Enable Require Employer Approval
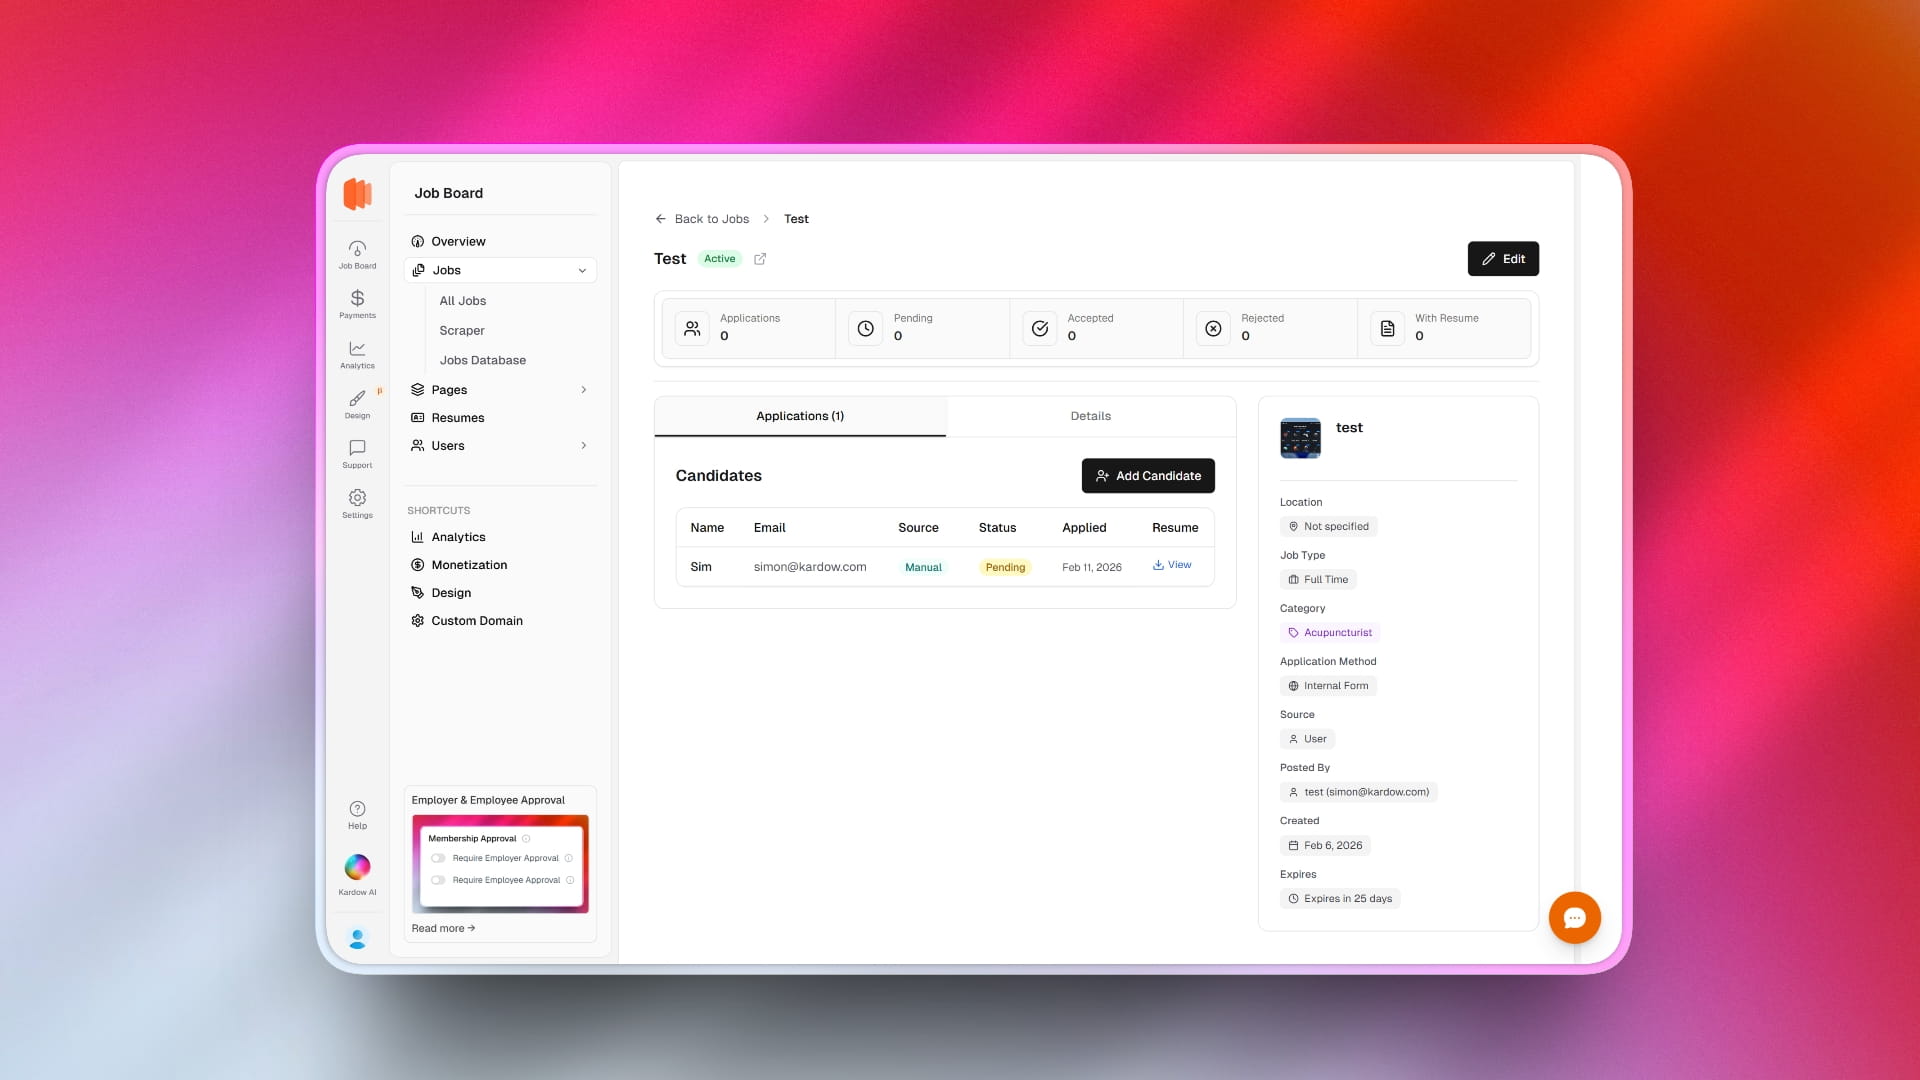Screen dimensions: 1920x1080 coord(438,858)
